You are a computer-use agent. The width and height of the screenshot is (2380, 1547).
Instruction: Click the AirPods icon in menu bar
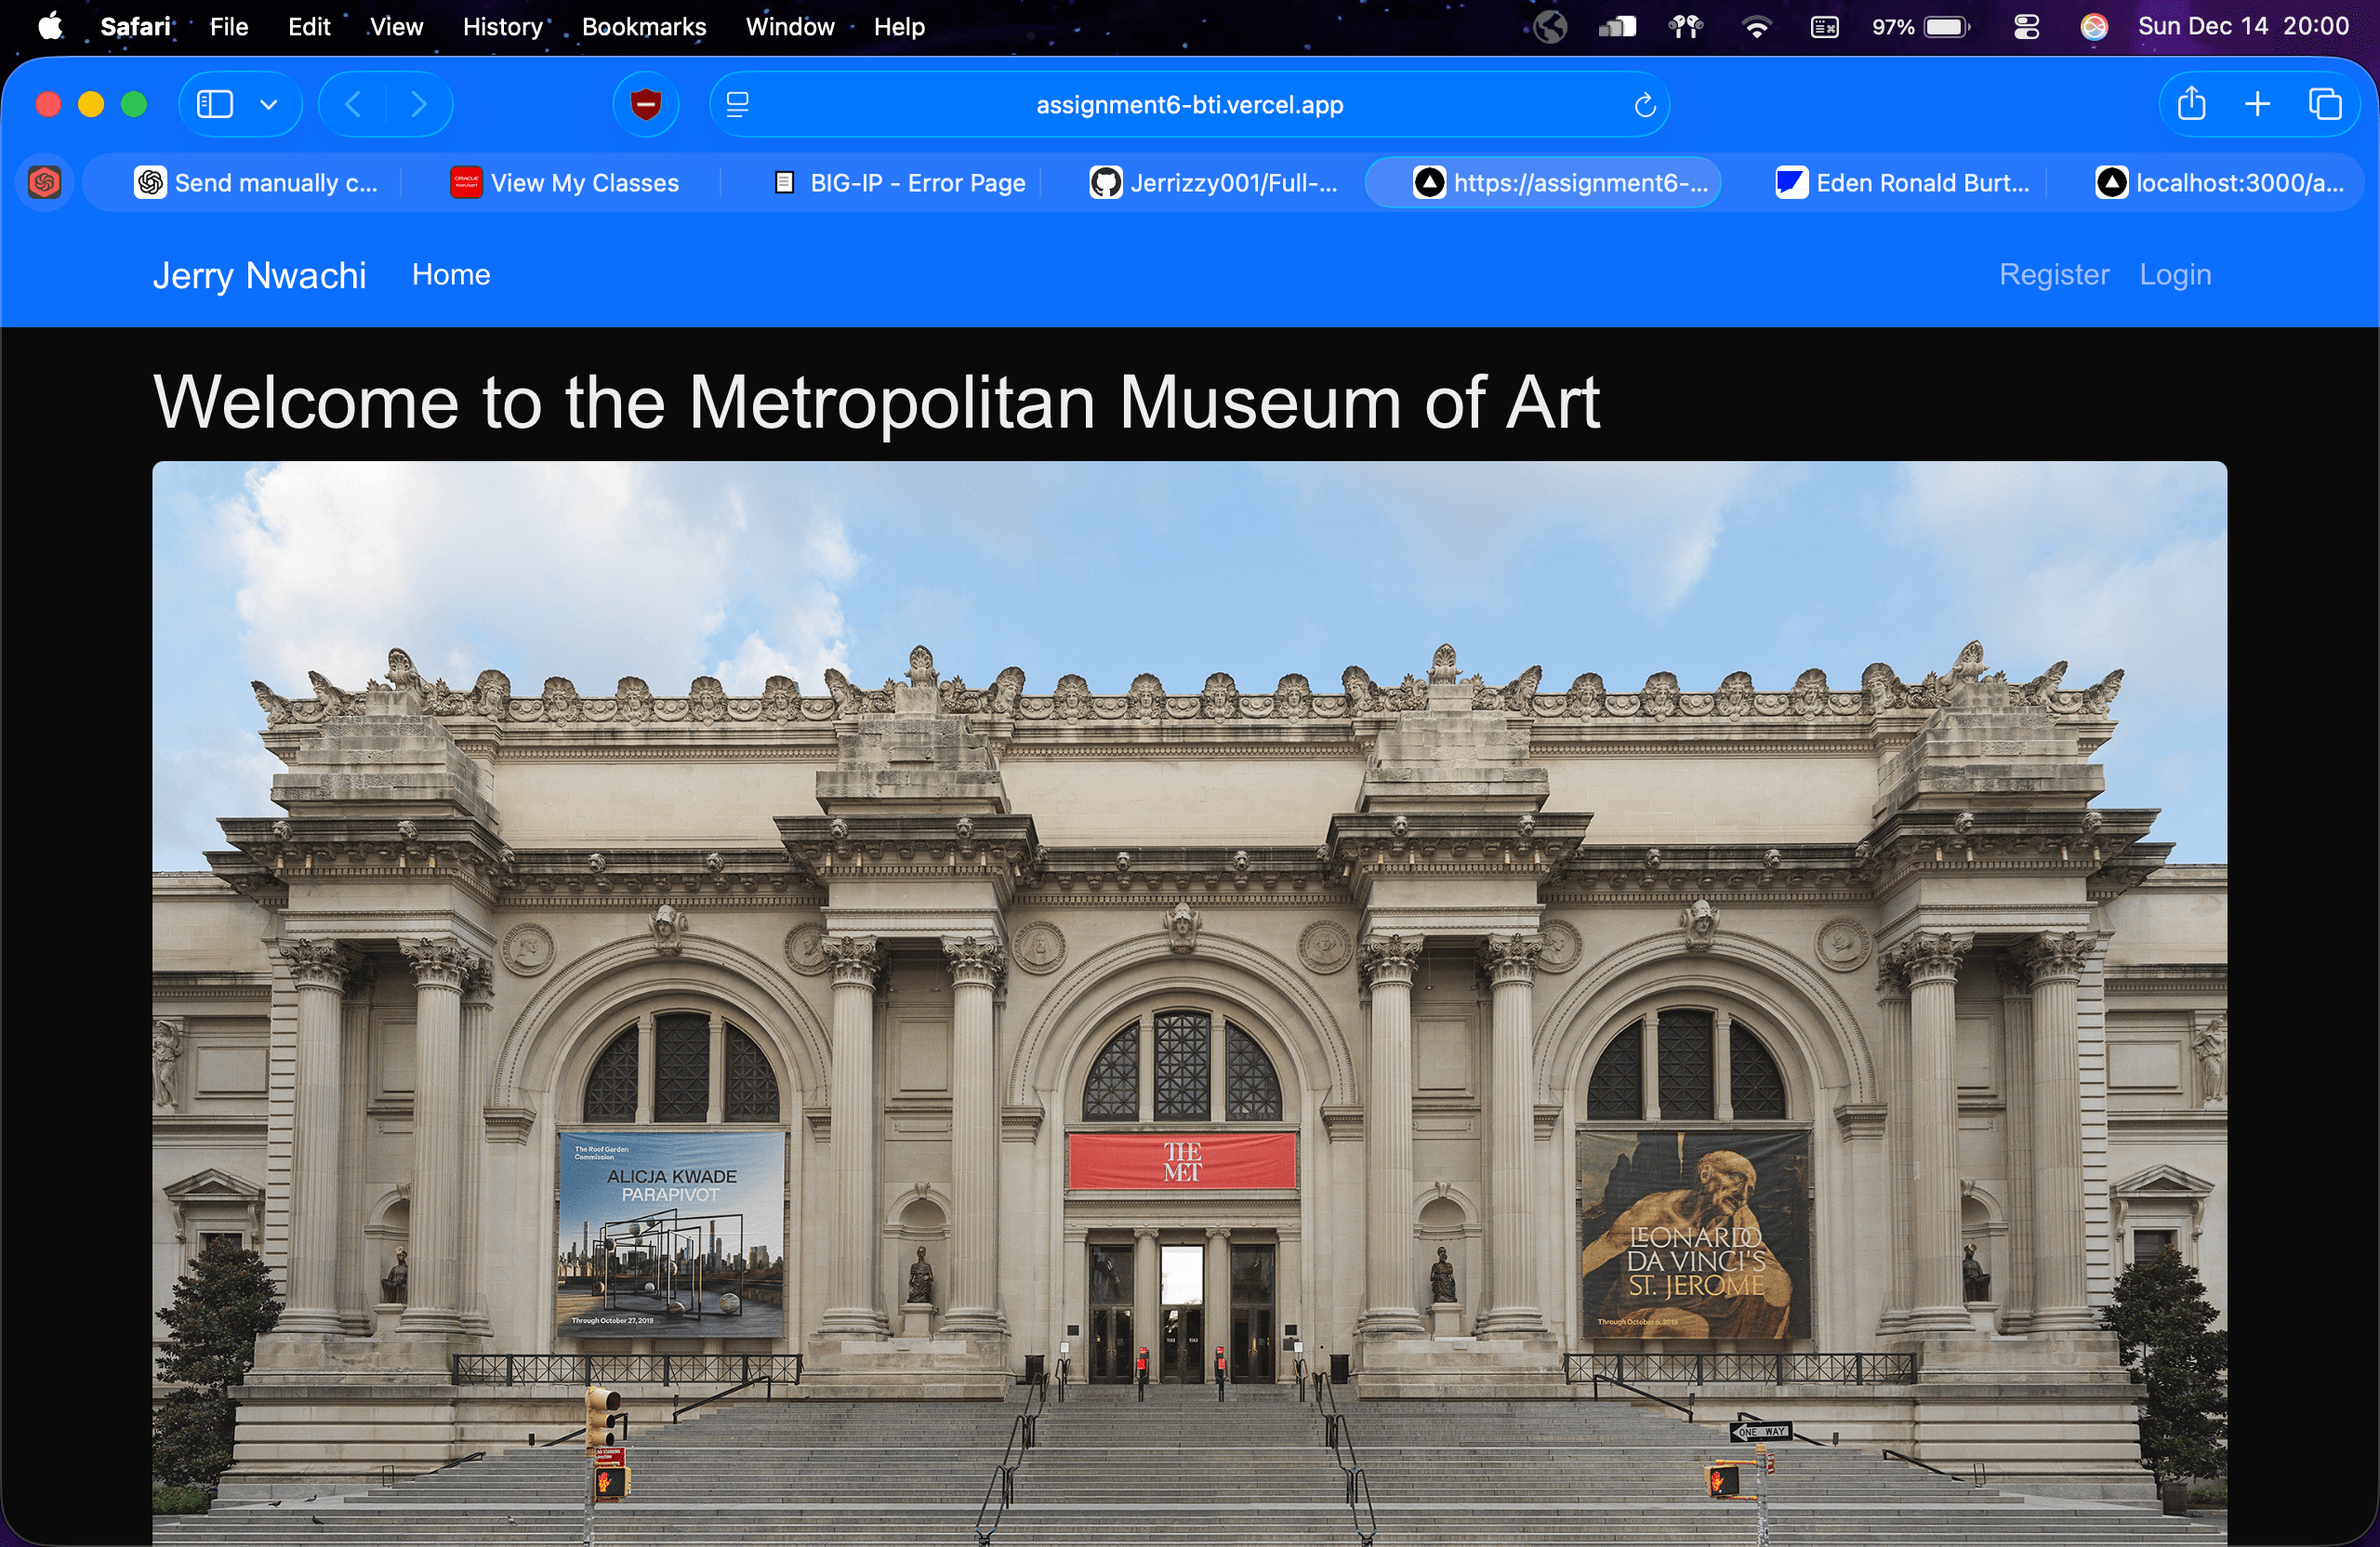point(1686,27)
